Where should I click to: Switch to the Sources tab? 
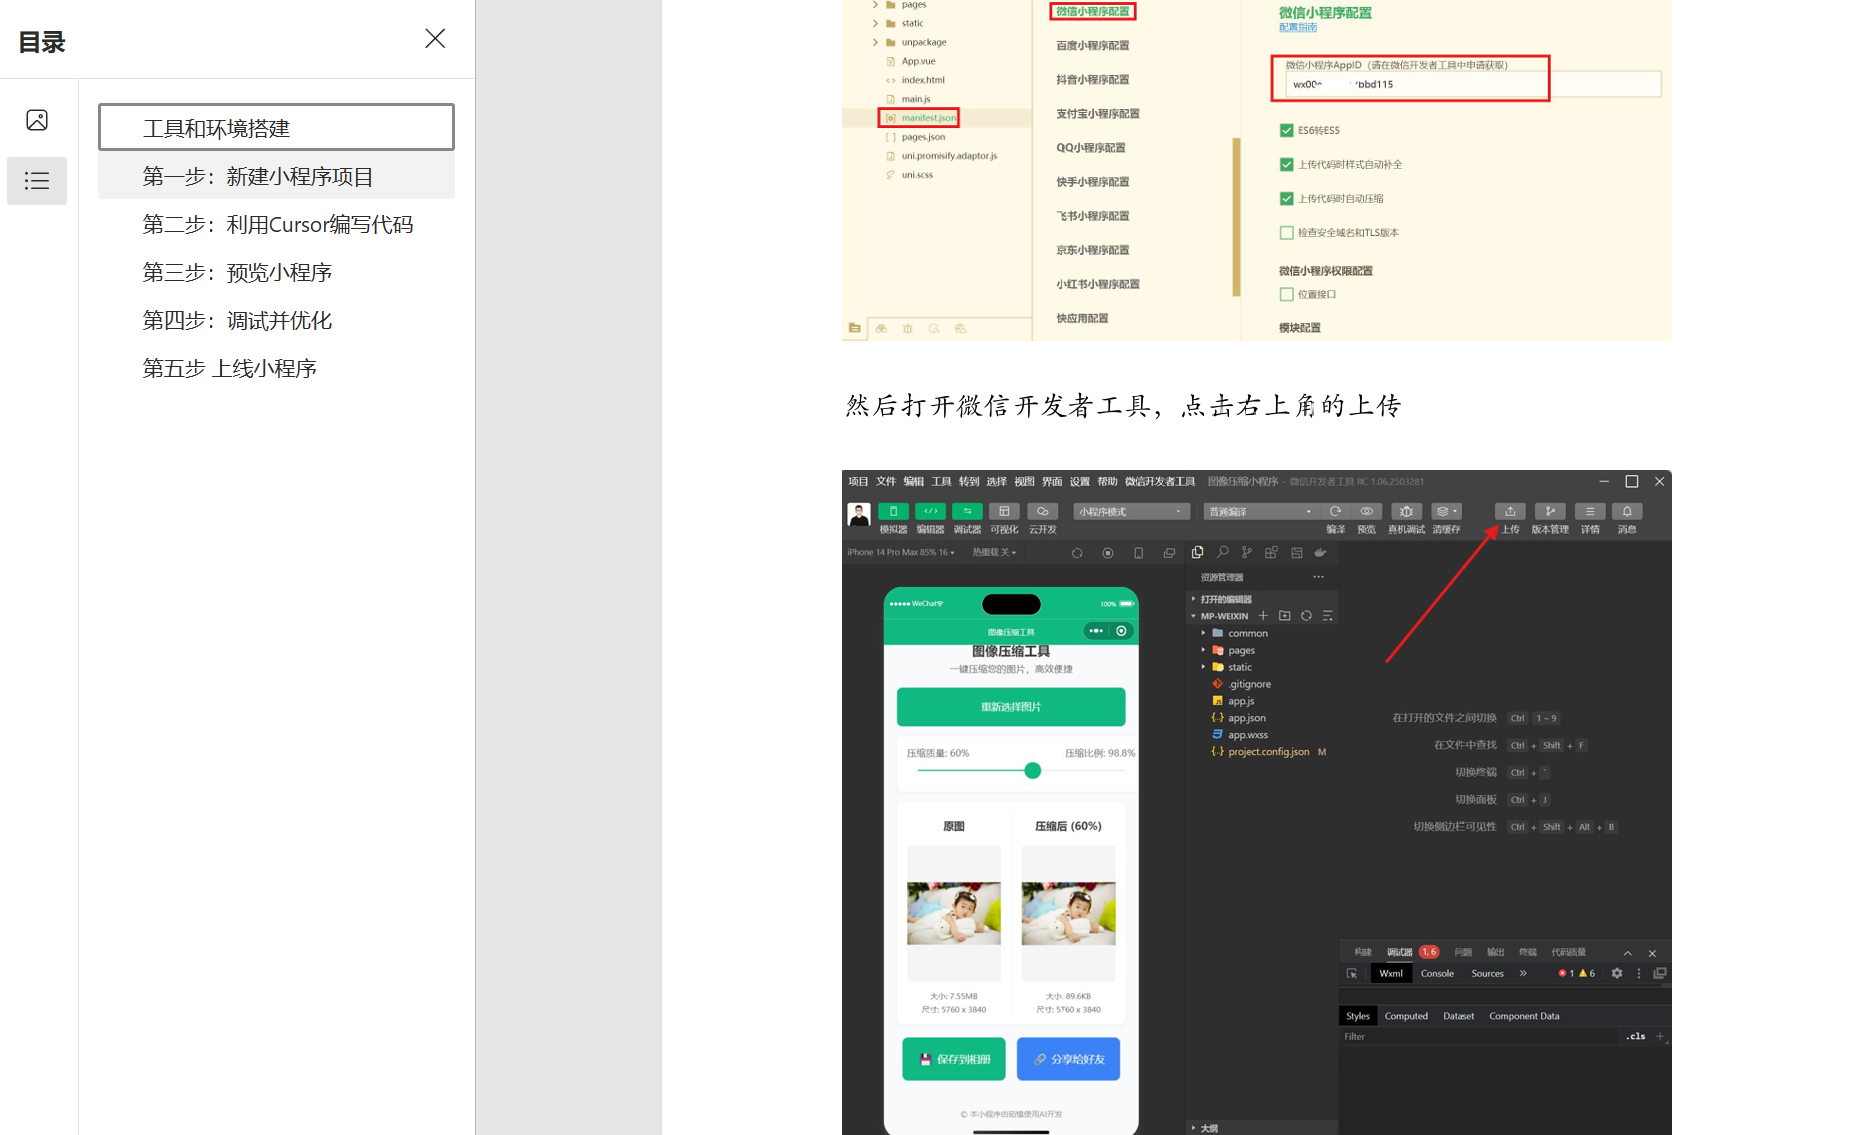coord(1487,974)
